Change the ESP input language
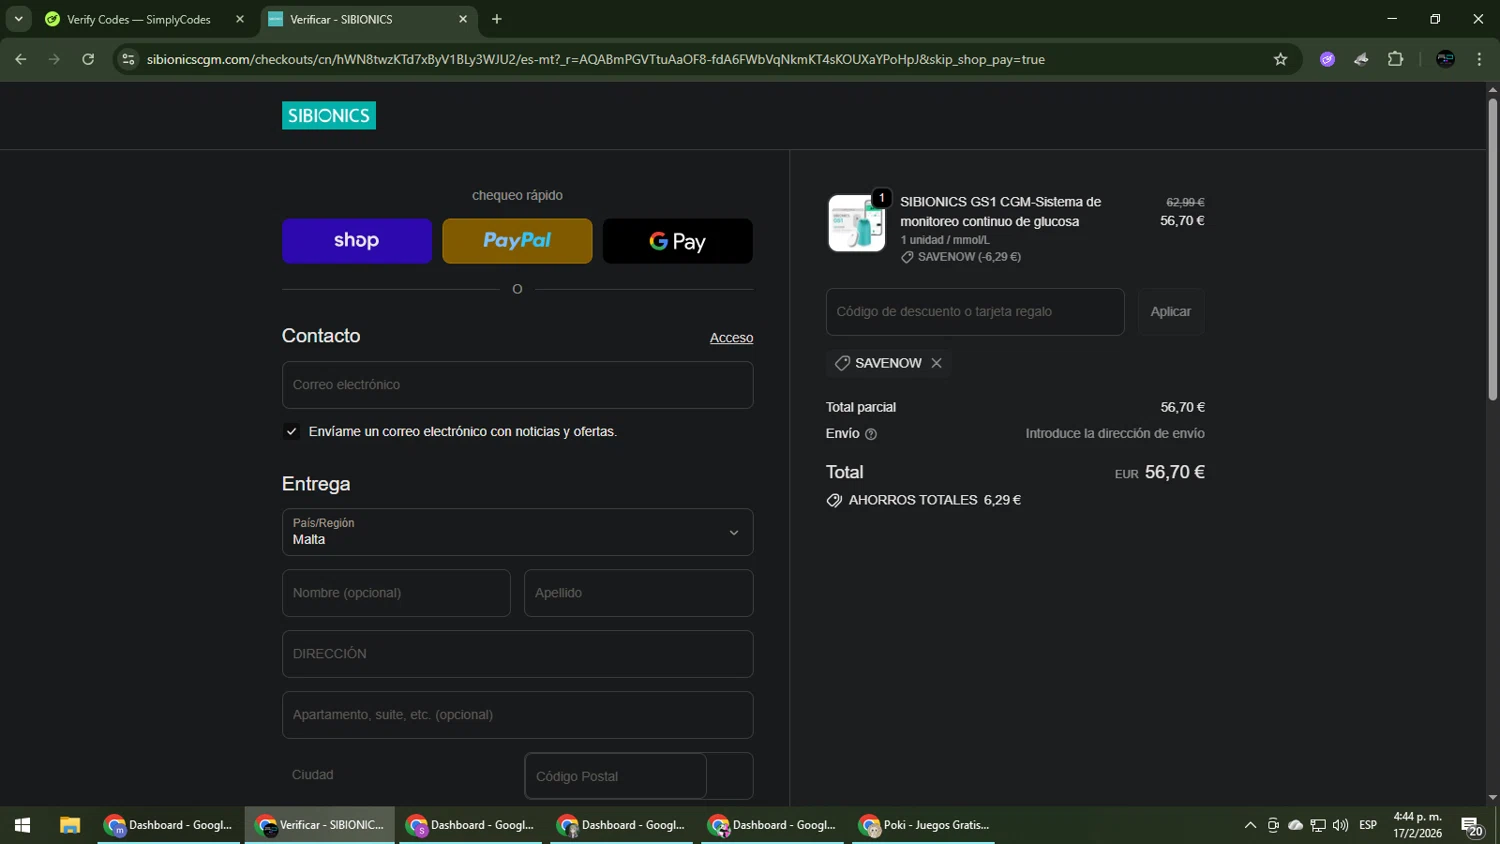 pyautogui.click(x=1368, y=825)
